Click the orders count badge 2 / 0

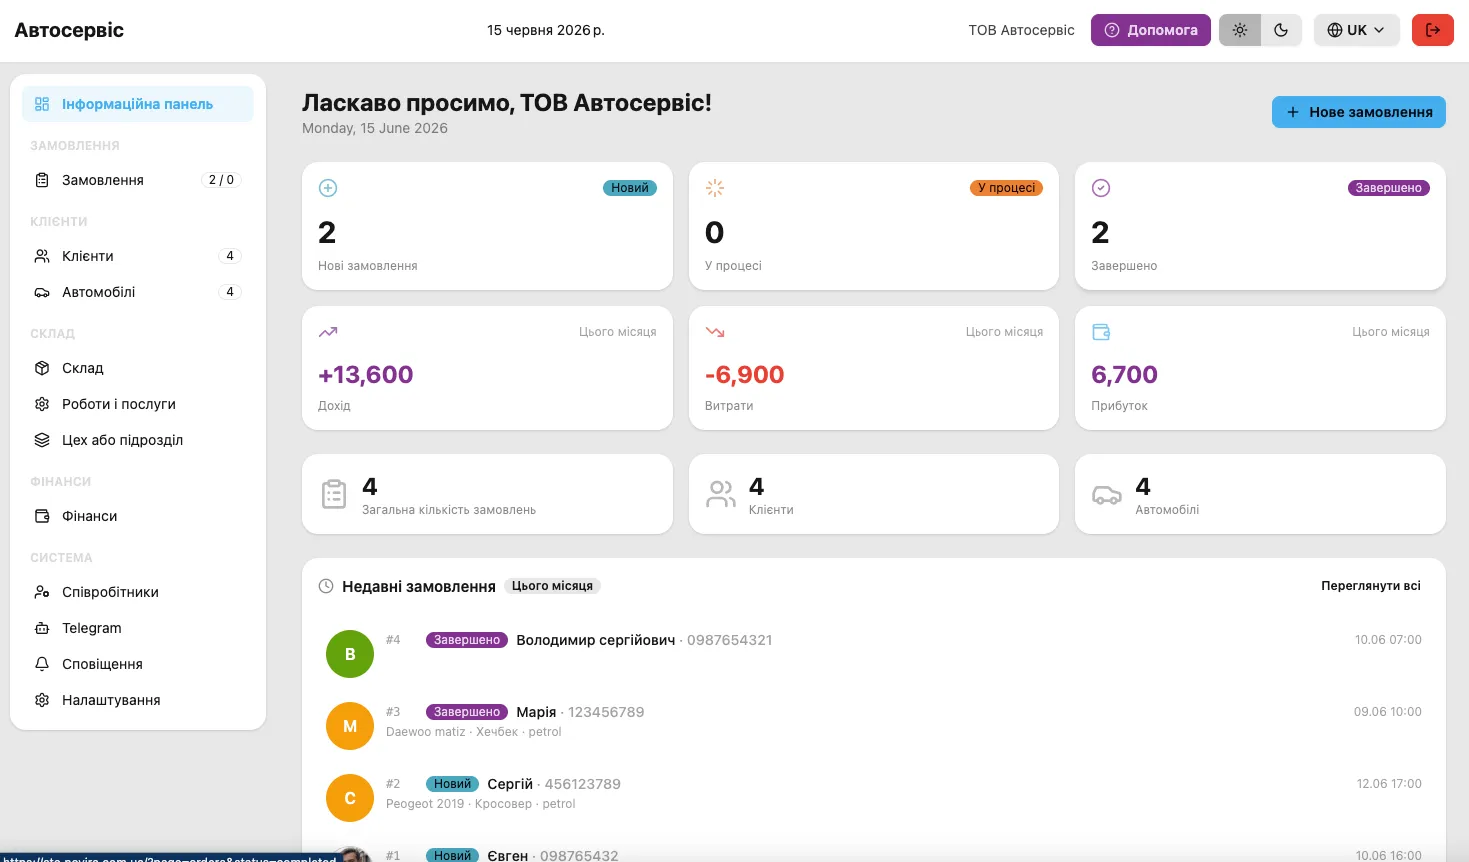click(x=221, y=180)
